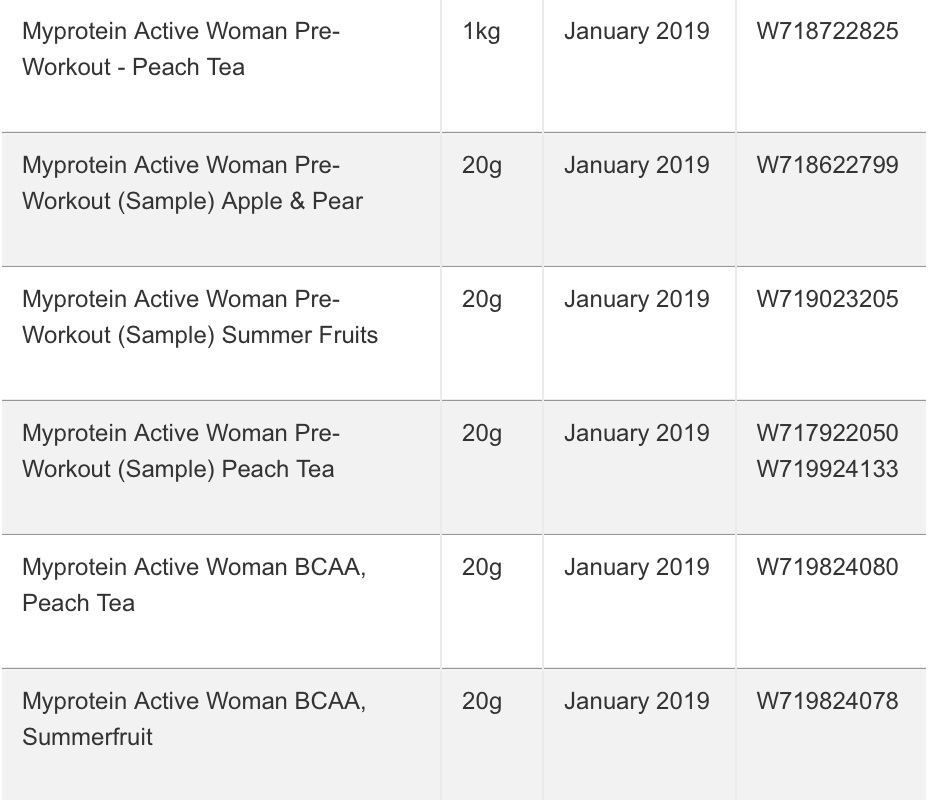Click batch code W718722825
This screenshot has width=928, height=800.
pyautogui.click(x=827, y=31)
